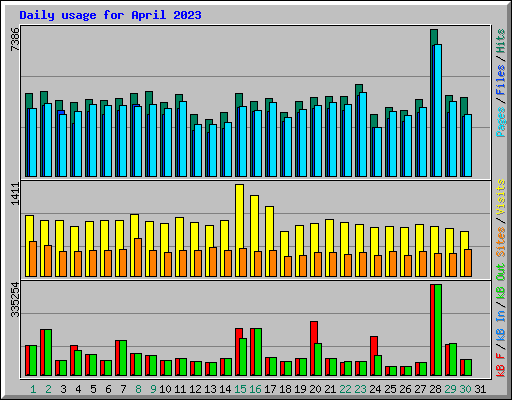Click day 18 on the x-axis
This screenshot has width=512, height=400.
click(x=285, y=389)
